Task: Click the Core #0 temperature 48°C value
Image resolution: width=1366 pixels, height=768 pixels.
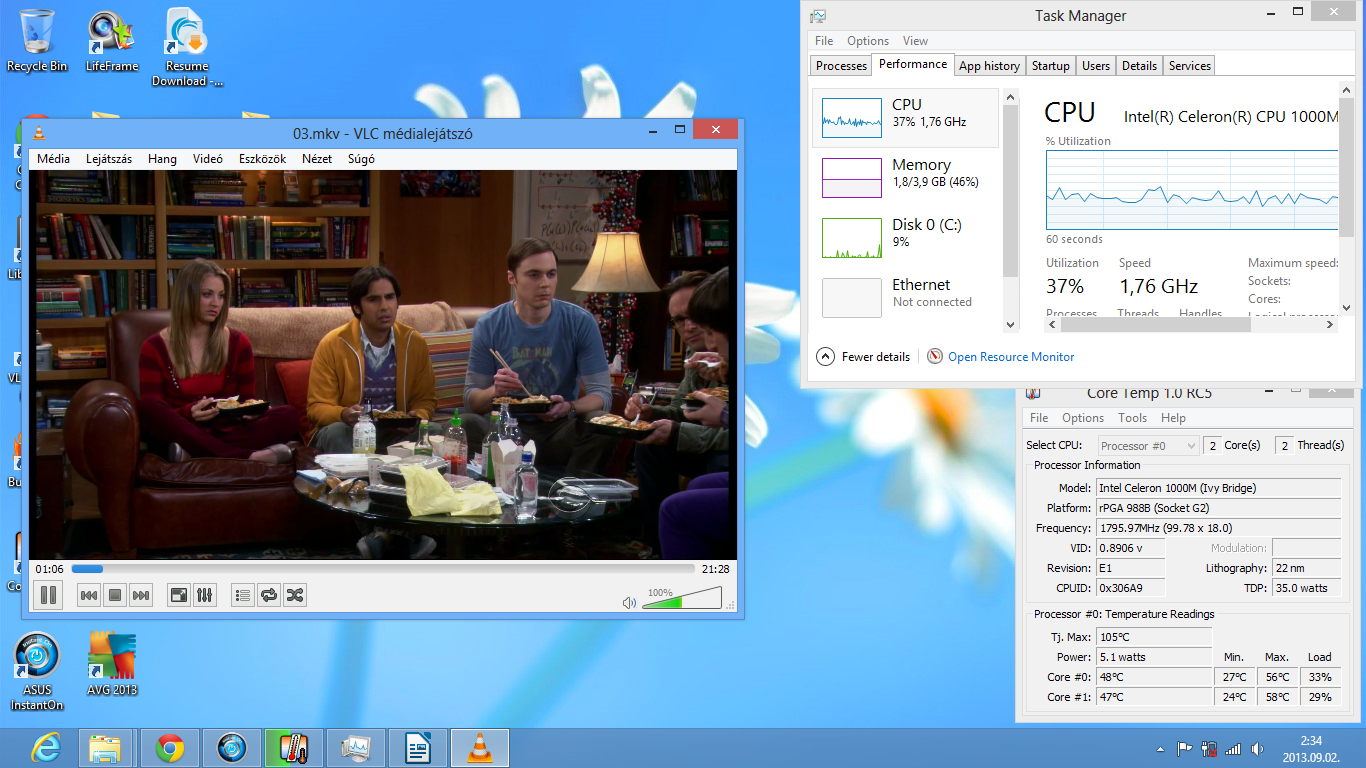Action: tap(1154, 677)
